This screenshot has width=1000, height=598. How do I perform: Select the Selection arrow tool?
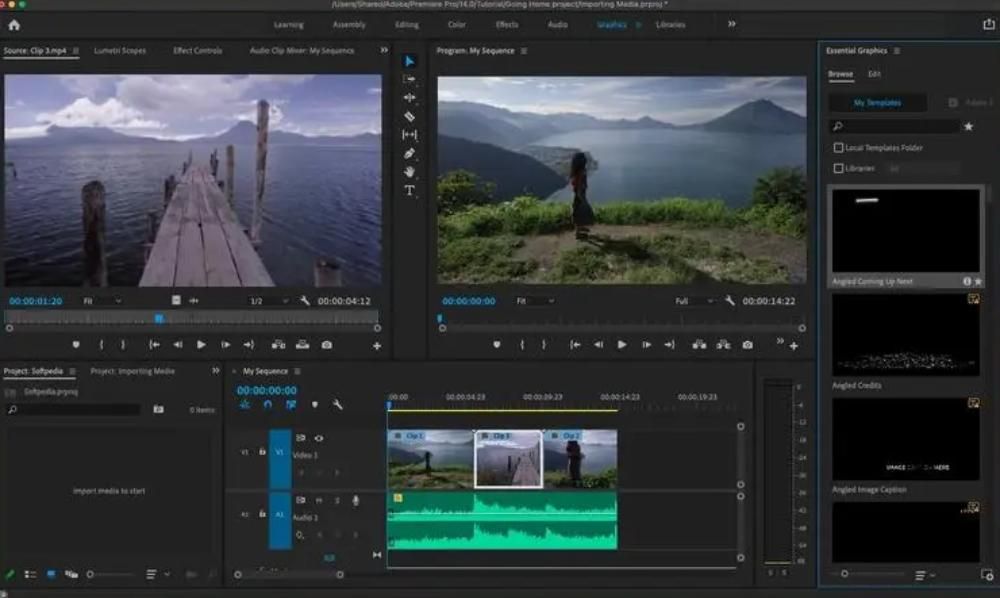[x=409, y=61]
